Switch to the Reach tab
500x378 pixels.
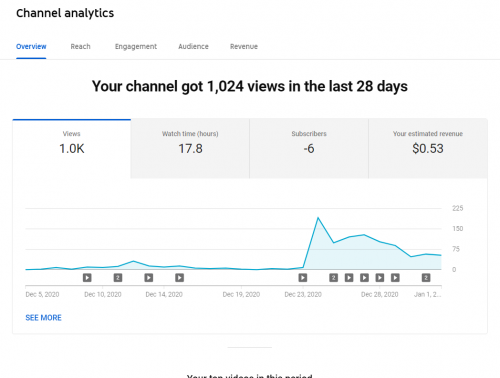pos(80,47)
